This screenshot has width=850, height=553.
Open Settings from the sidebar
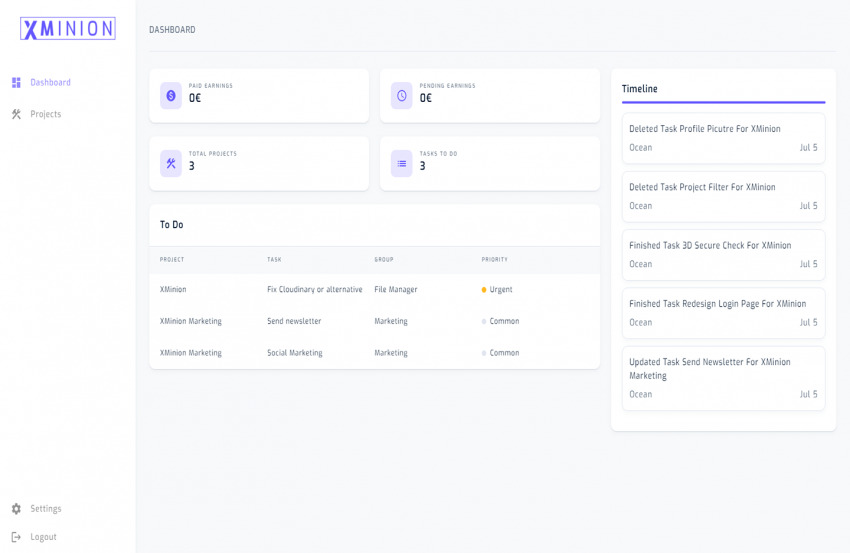[45, 509]
